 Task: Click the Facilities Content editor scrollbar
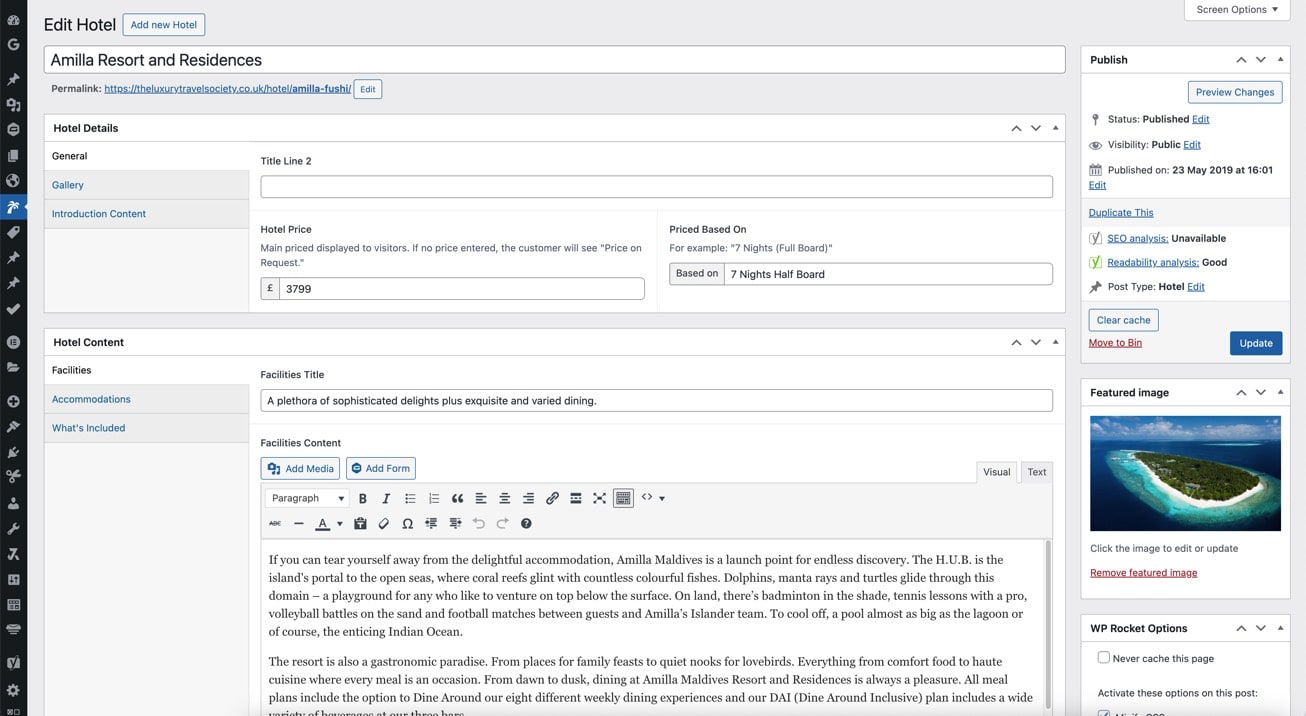click(1048, 626)
